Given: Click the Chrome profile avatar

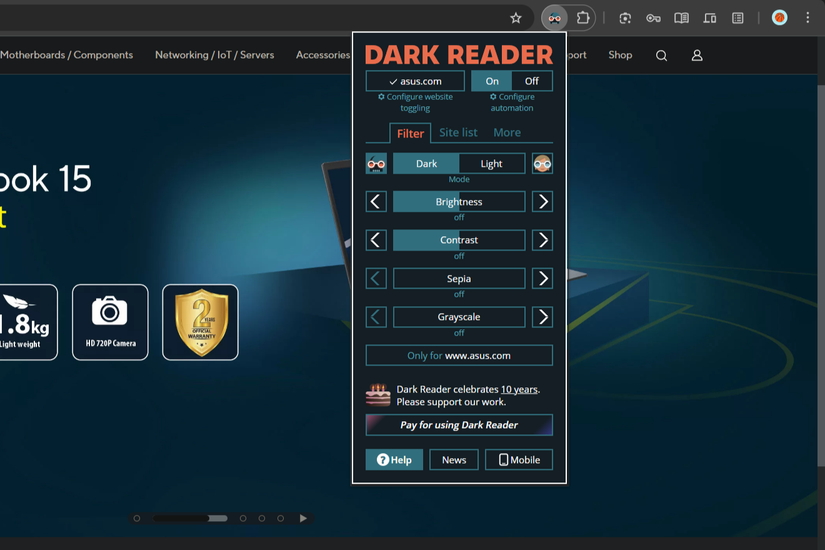Looking at the screenshot, I should pyautogui.click(x=780, y=18).
